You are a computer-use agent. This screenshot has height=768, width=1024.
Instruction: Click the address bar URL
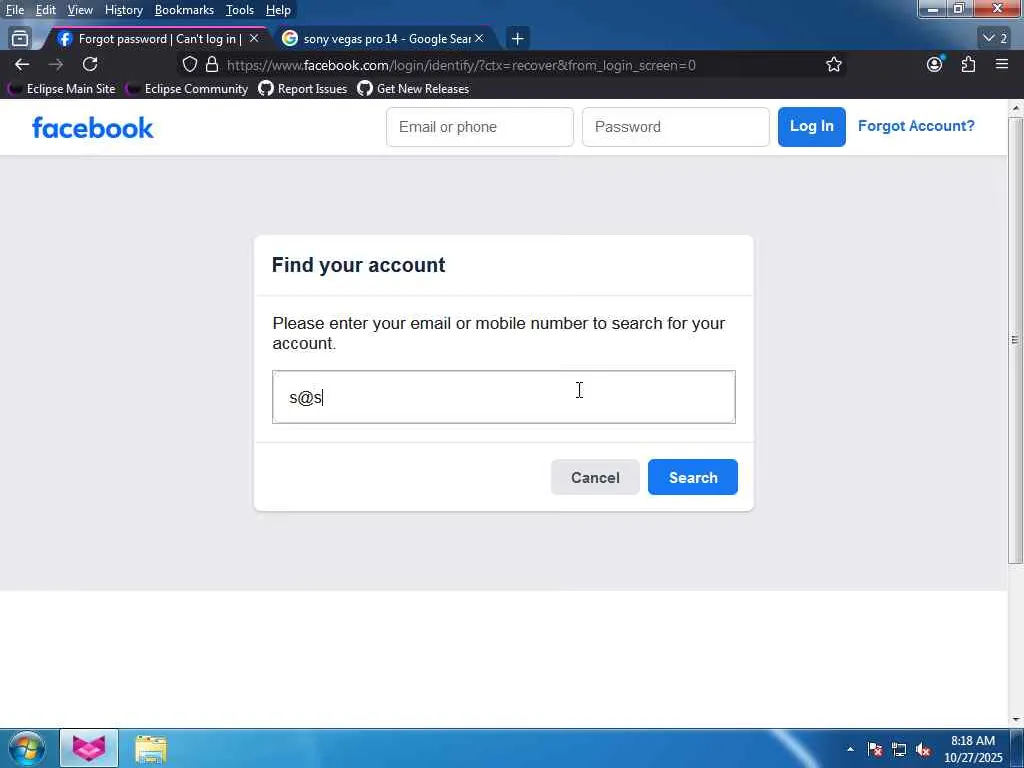coord(461,65)
